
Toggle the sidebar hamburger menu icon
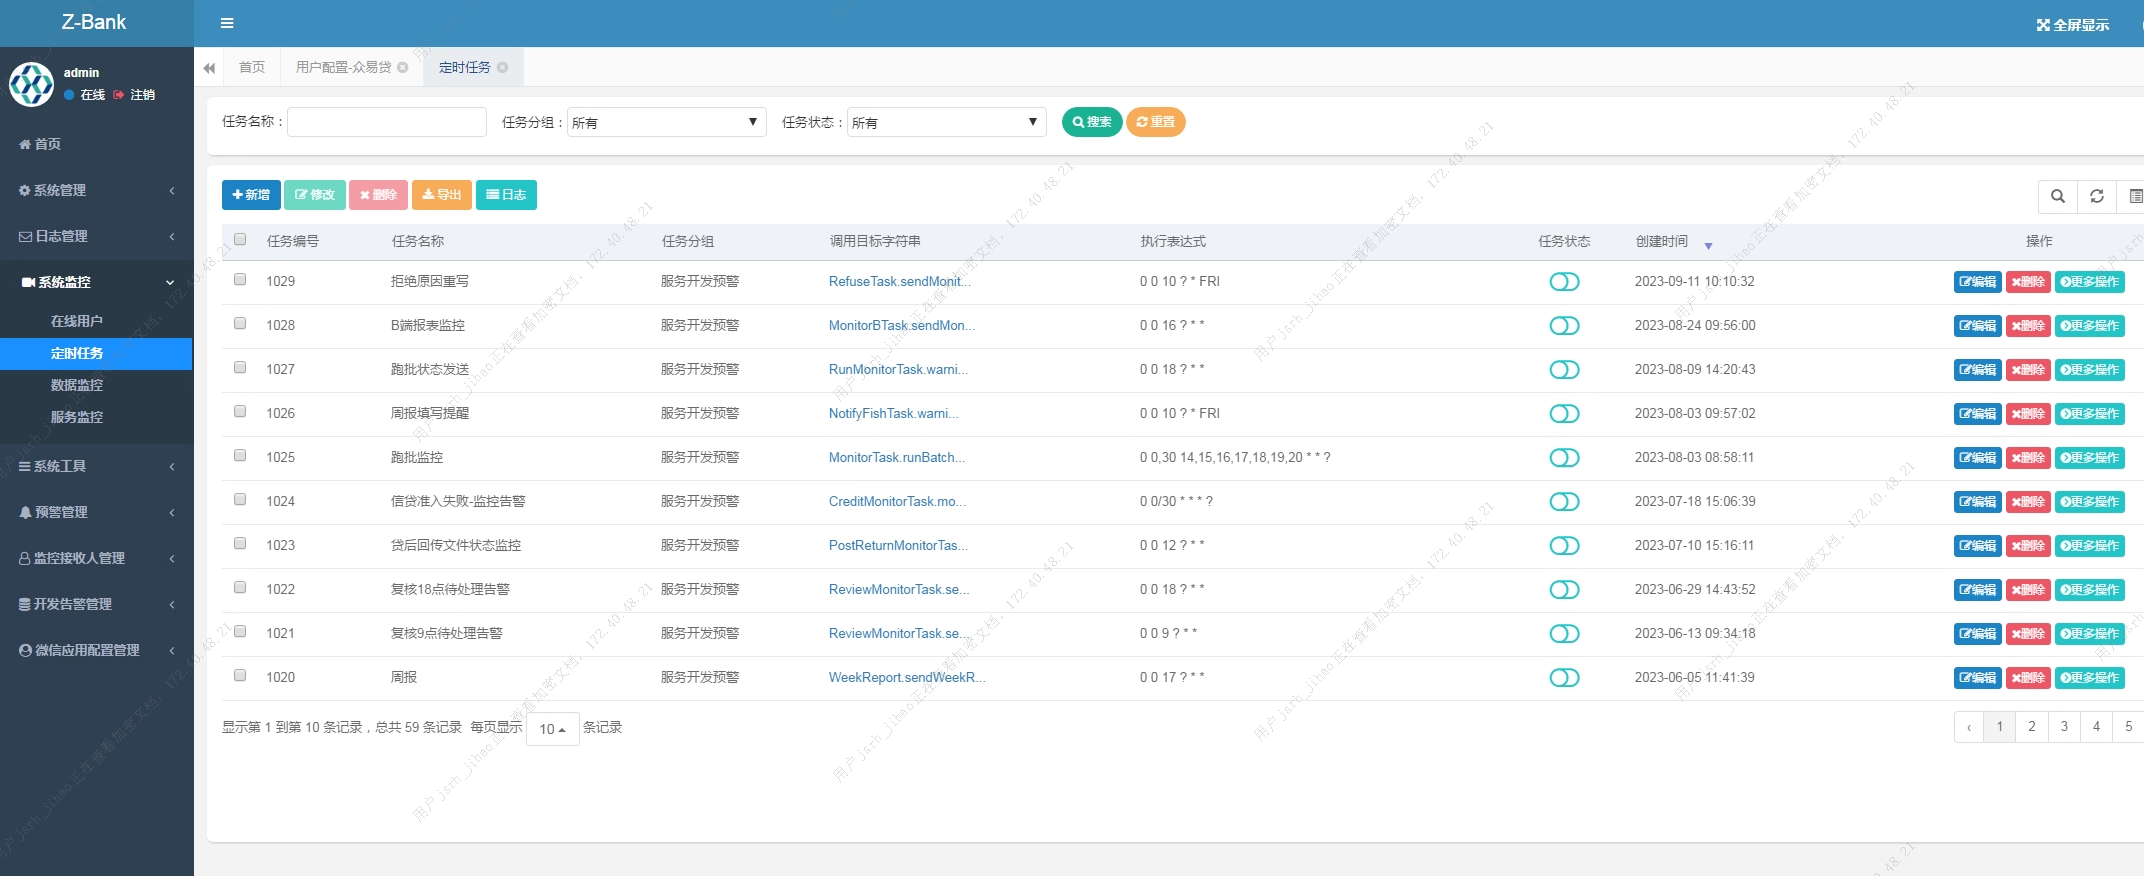(227, 23)
